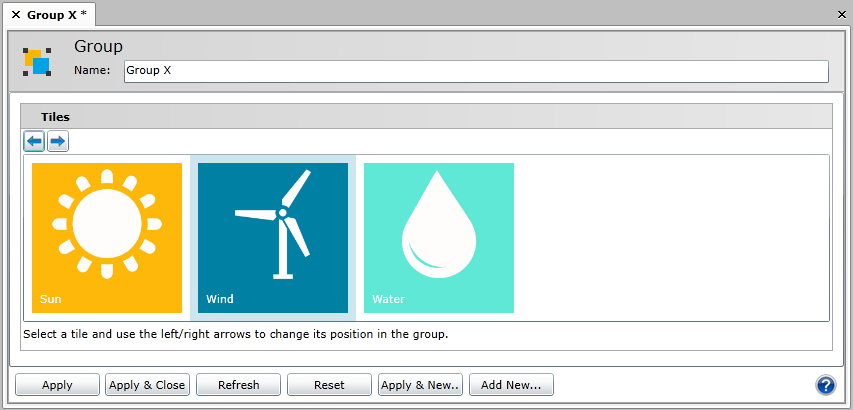The image size is (853, 410).
Task: Collapse the Tiles section header
Action: tap(55, 117)
